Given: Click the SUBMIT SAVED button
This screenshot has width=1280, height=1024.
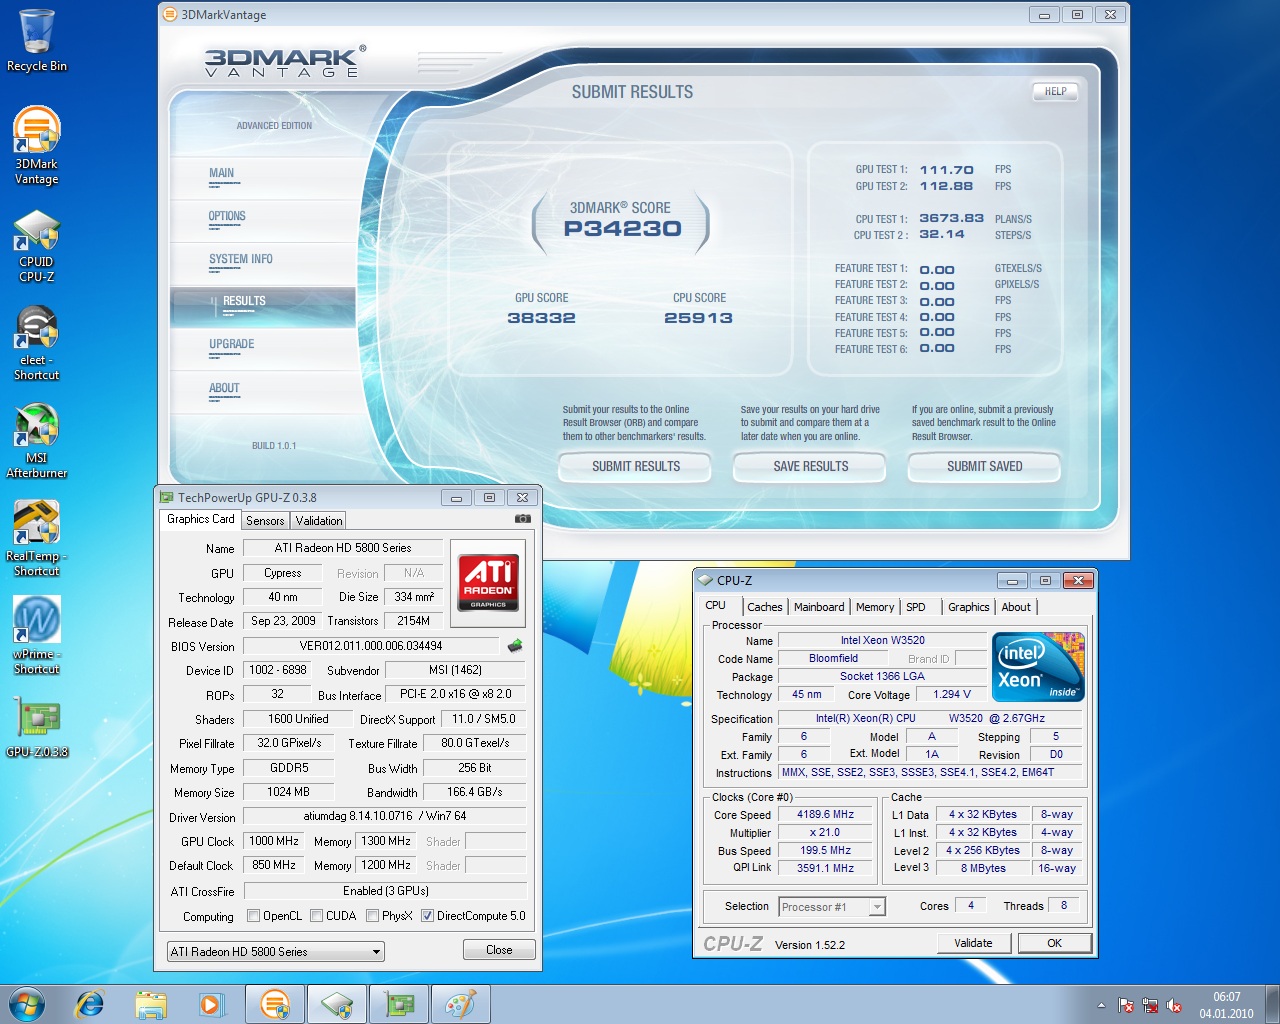Looking at the screenshot, I should click(x=985, y=466).
